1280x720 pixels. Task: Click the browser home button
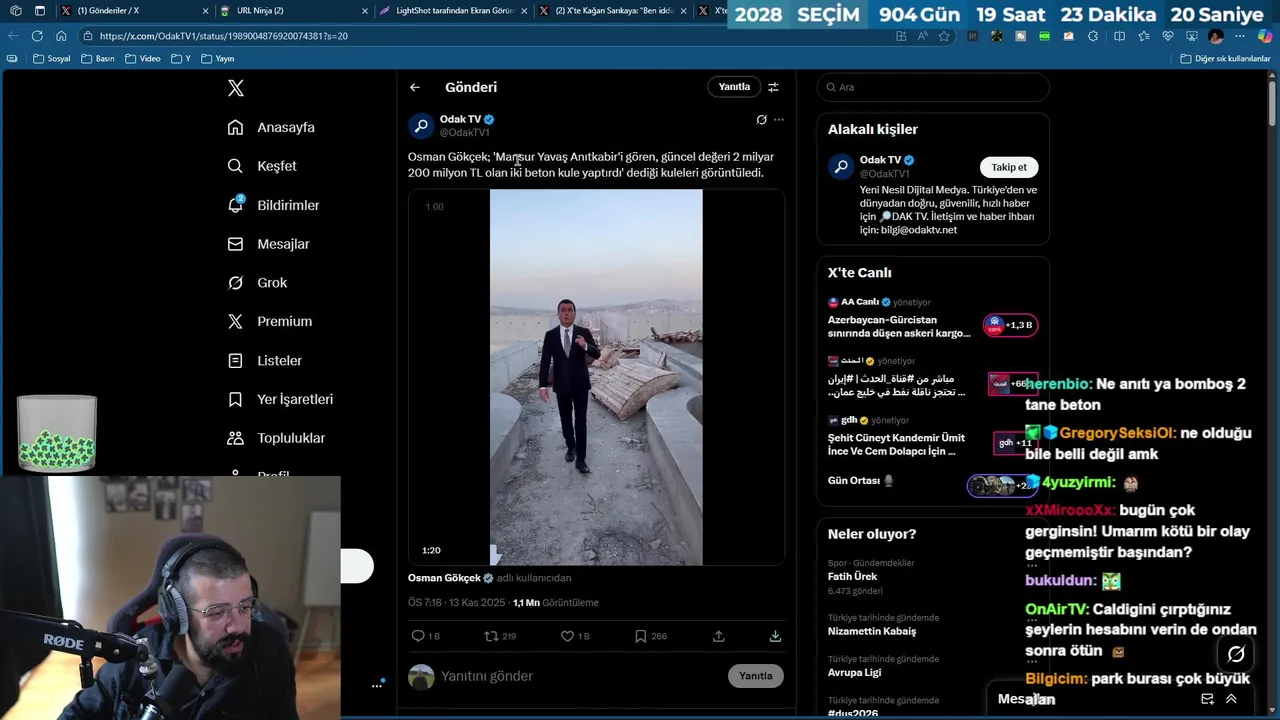[x=62, y=36]
